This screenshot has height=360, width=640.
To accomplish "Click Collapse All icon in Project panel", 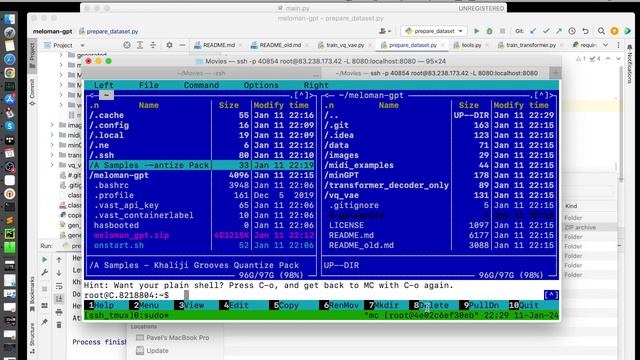I will (x=153, y=45).
